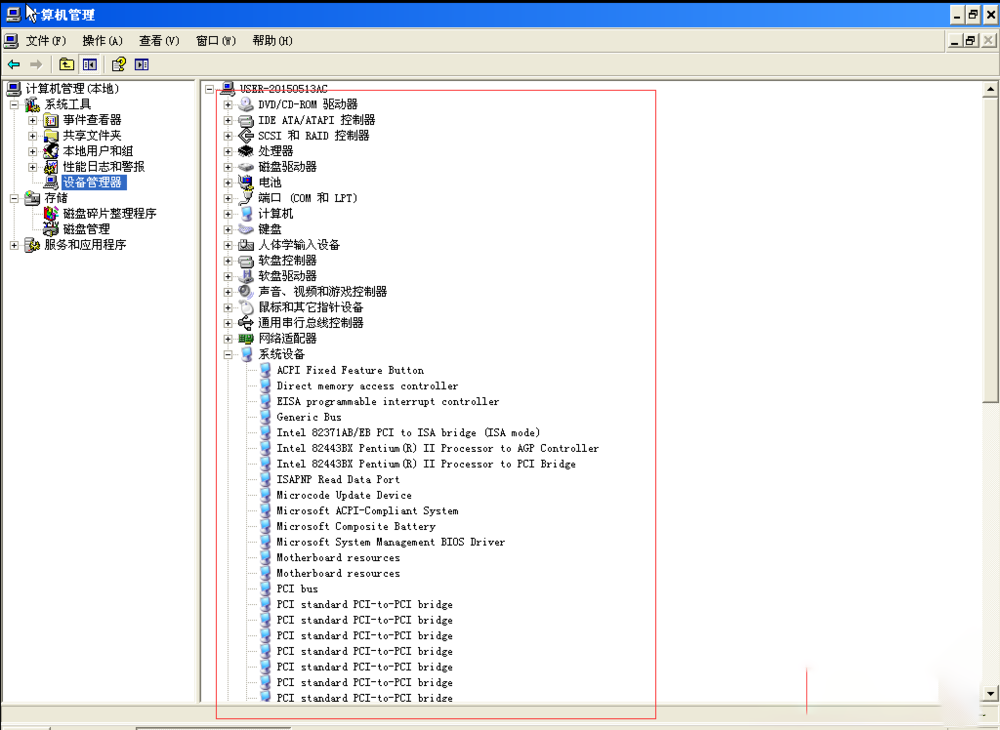1000x730 pixels.
Task: Expand the 服务和应用程序 tree node
Action: (12, 244)
